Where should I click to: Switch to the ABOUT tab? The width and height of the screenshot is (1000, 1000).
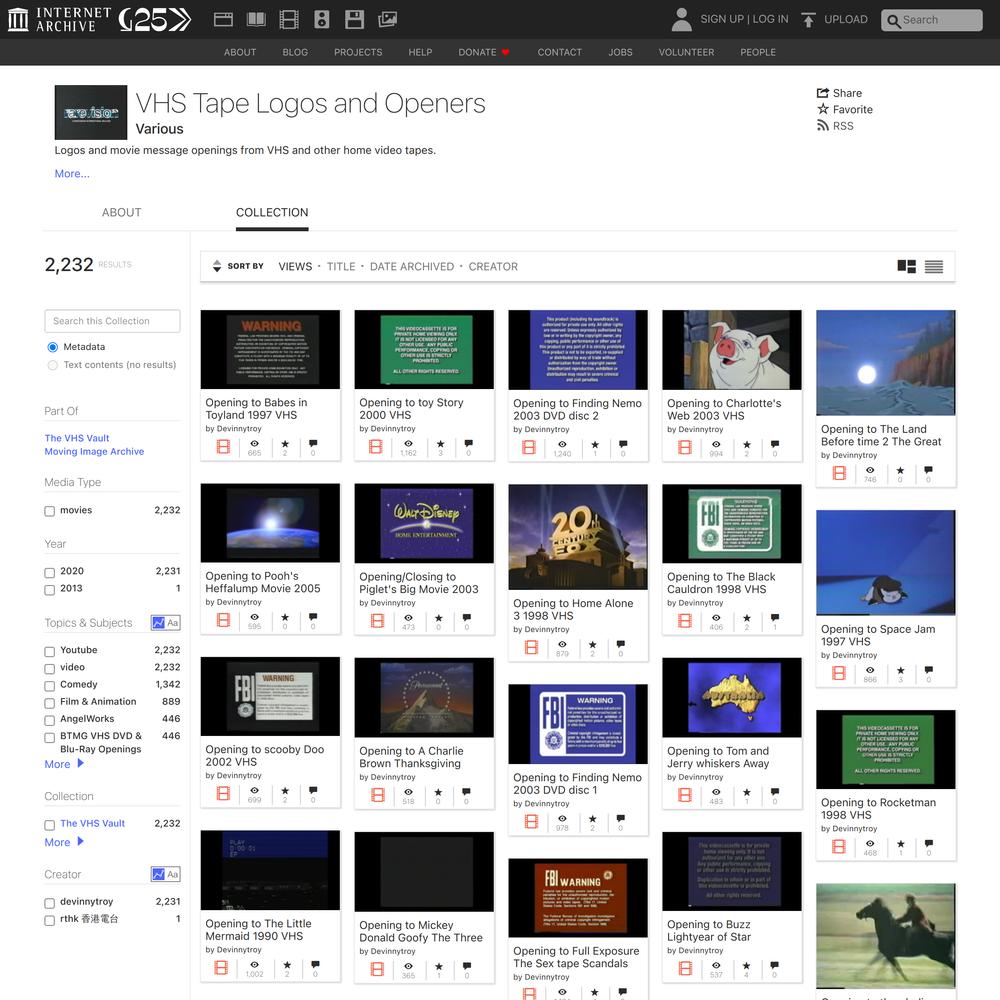pyautogui.click(x=122, y=212)
